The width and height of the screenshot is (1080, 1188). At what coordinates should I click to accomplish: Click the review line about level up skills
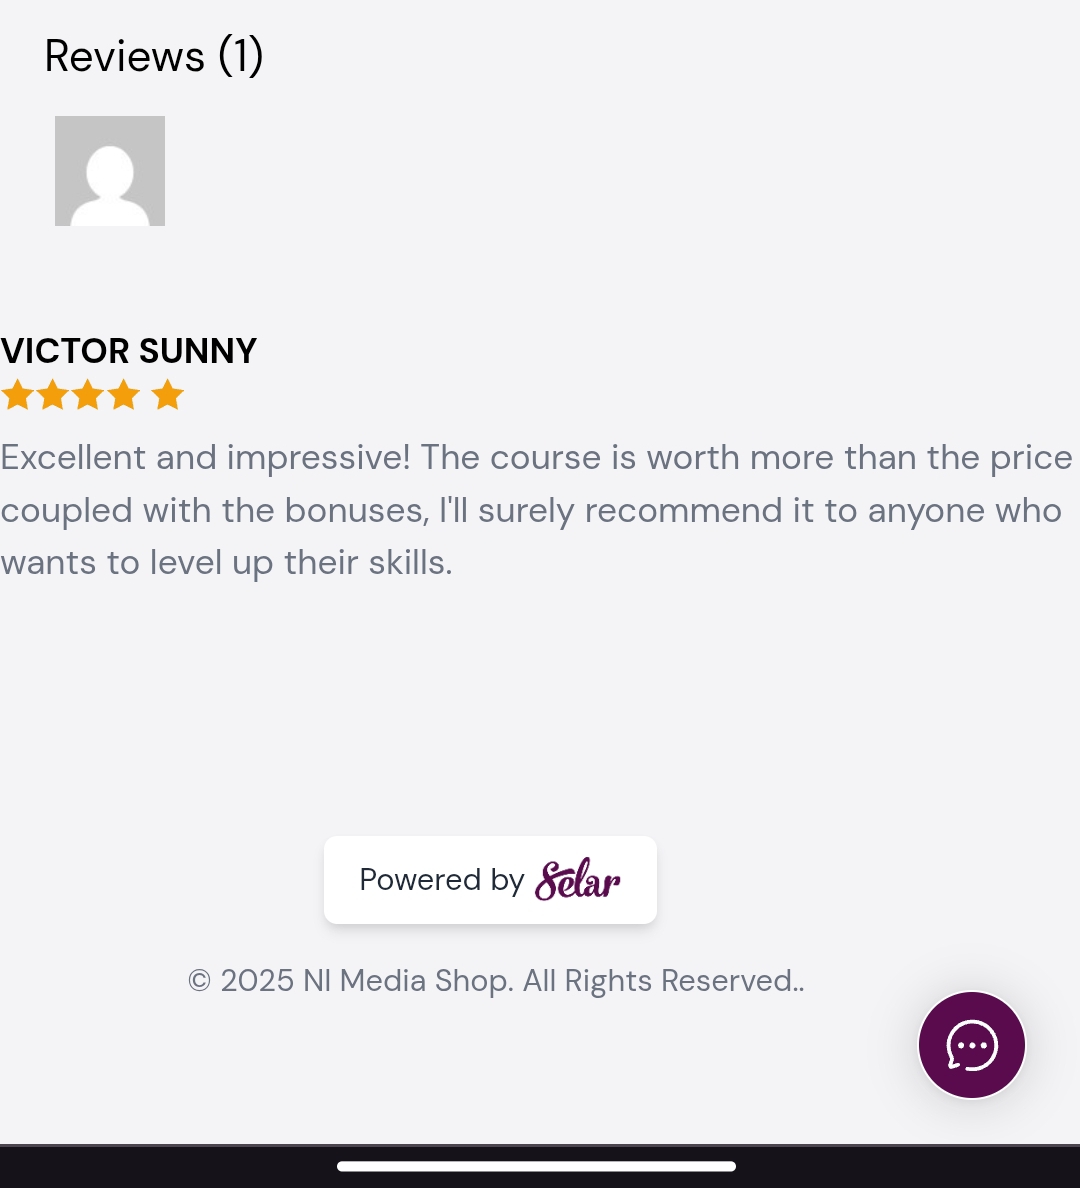click(227, 563)
